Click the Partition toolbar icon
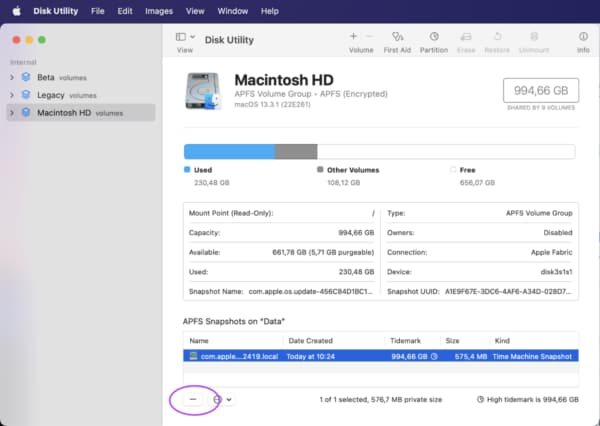The image size is (600, 426). tap(434, 37)
